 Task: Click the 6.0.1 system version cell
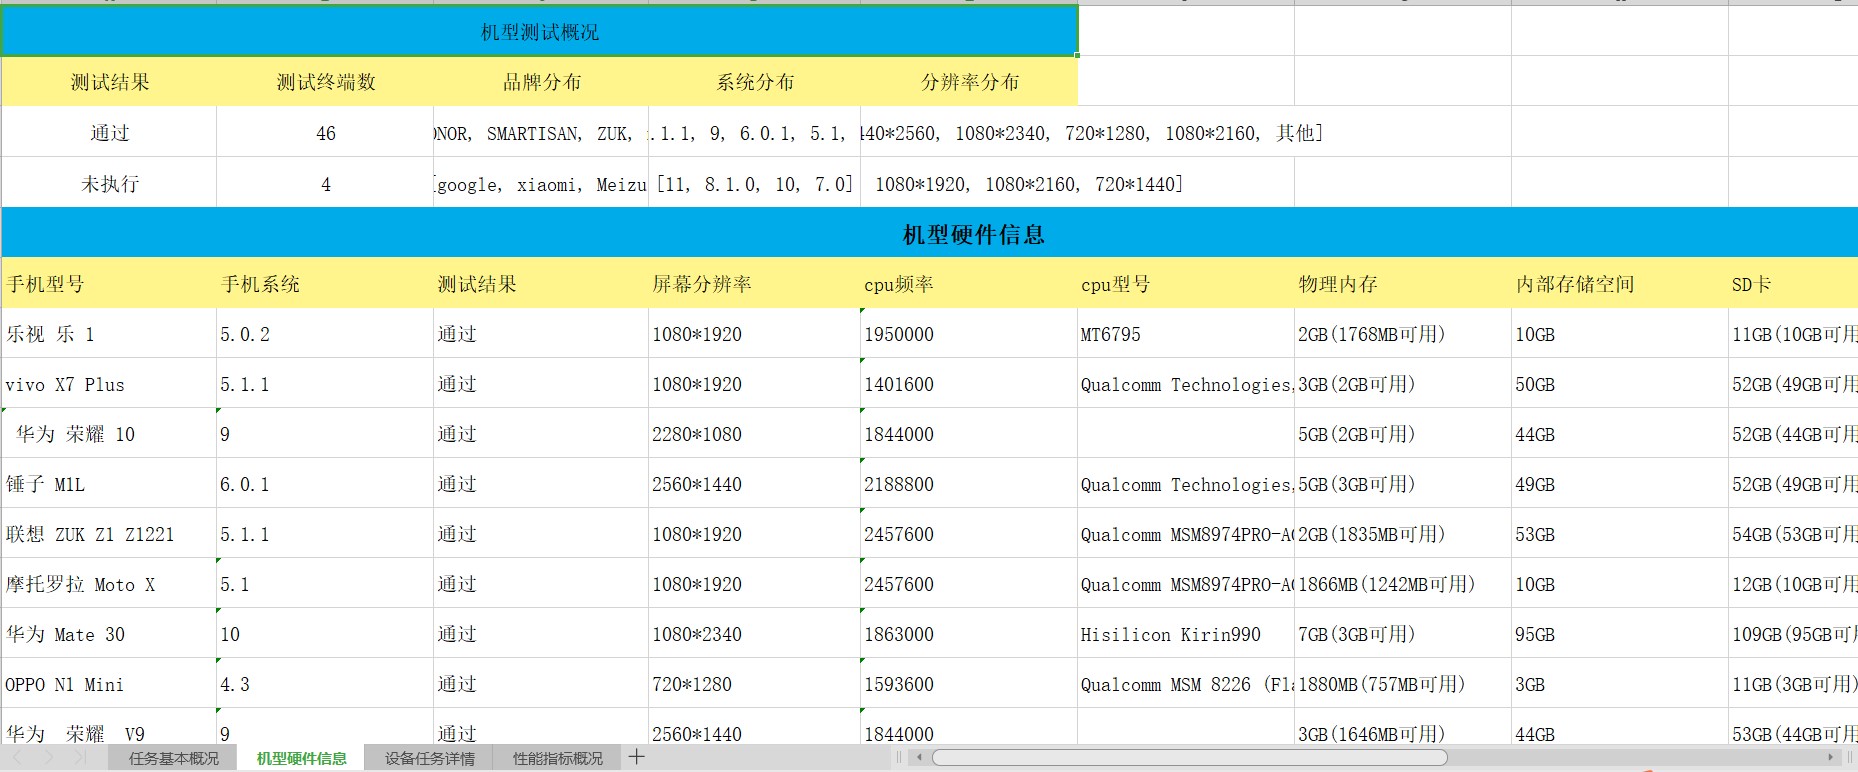point(326,484)
